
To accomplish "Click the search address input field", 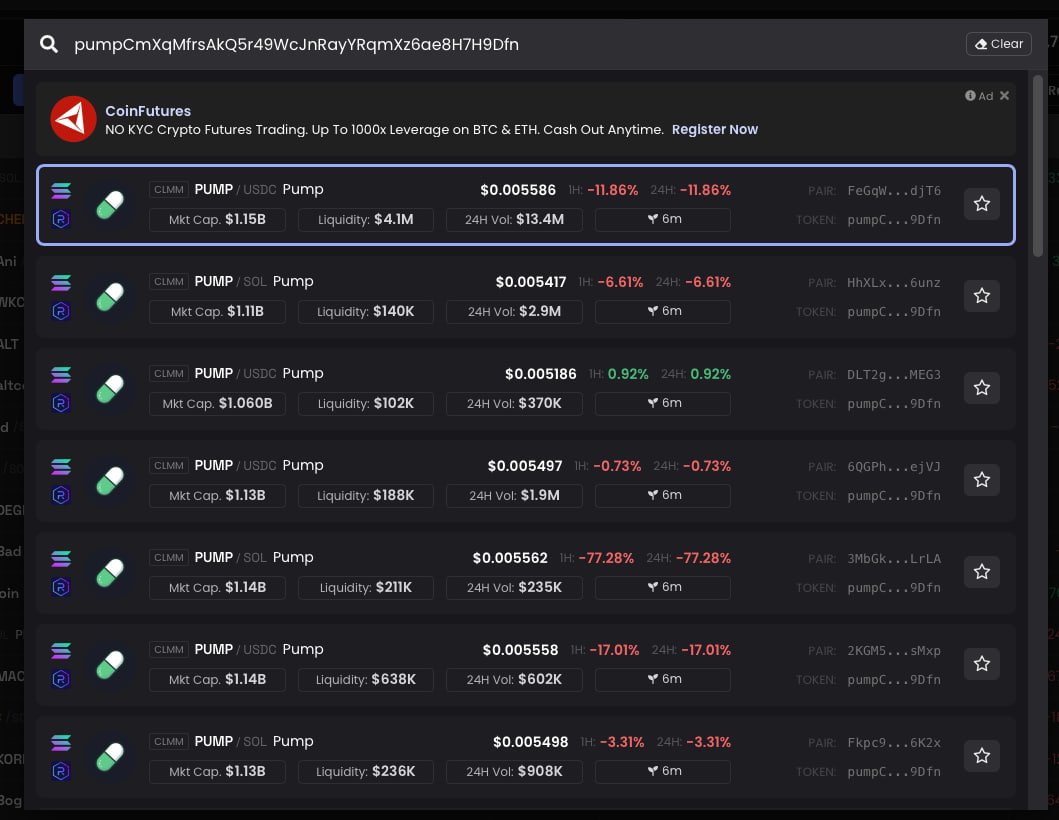I will pyautogui.click(x=513, y=44).
